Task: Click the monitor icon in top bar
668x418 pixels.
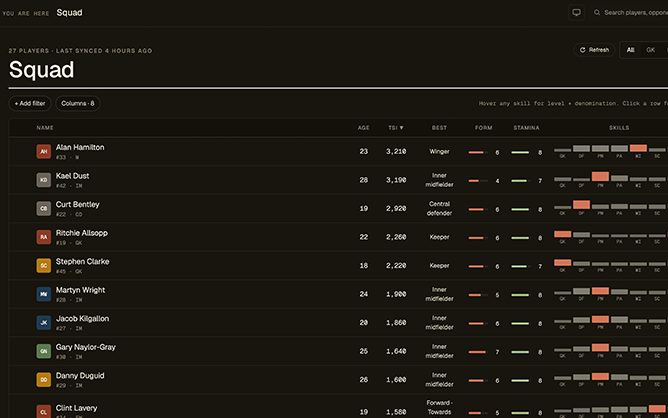Action: (576, 12)
